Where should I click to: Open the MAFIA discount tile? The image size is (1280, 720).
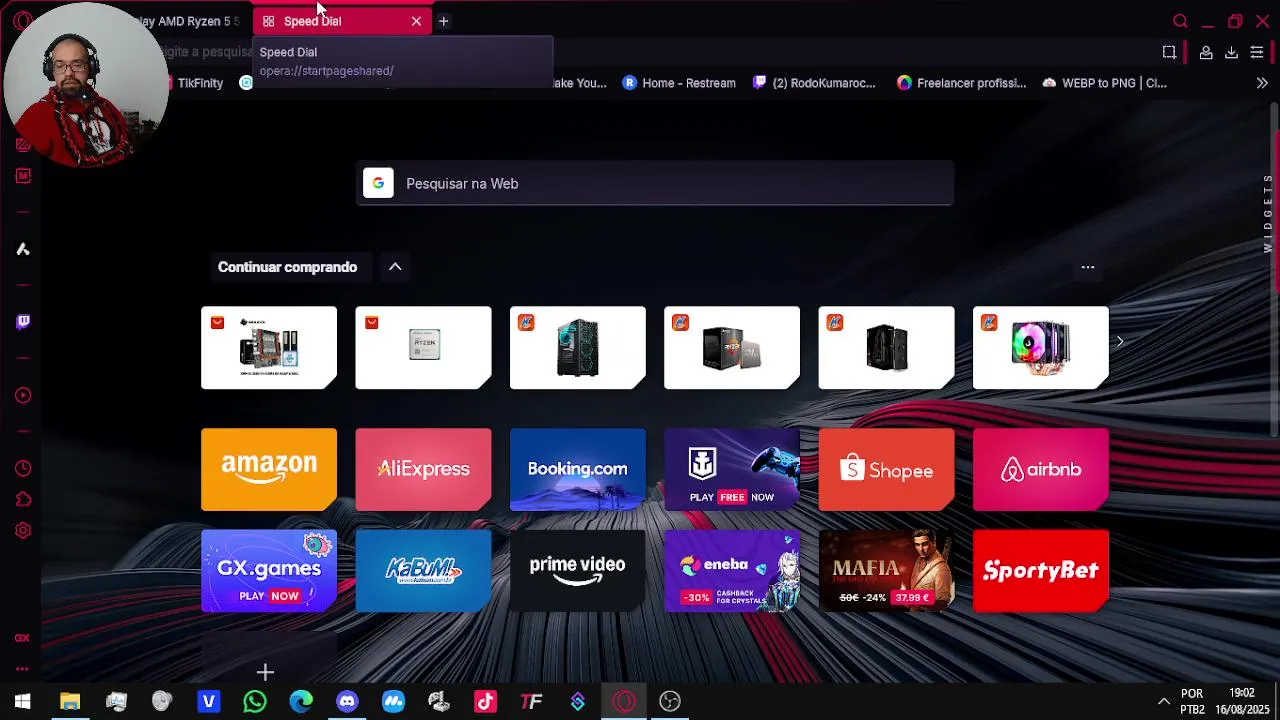coord(886,570)
